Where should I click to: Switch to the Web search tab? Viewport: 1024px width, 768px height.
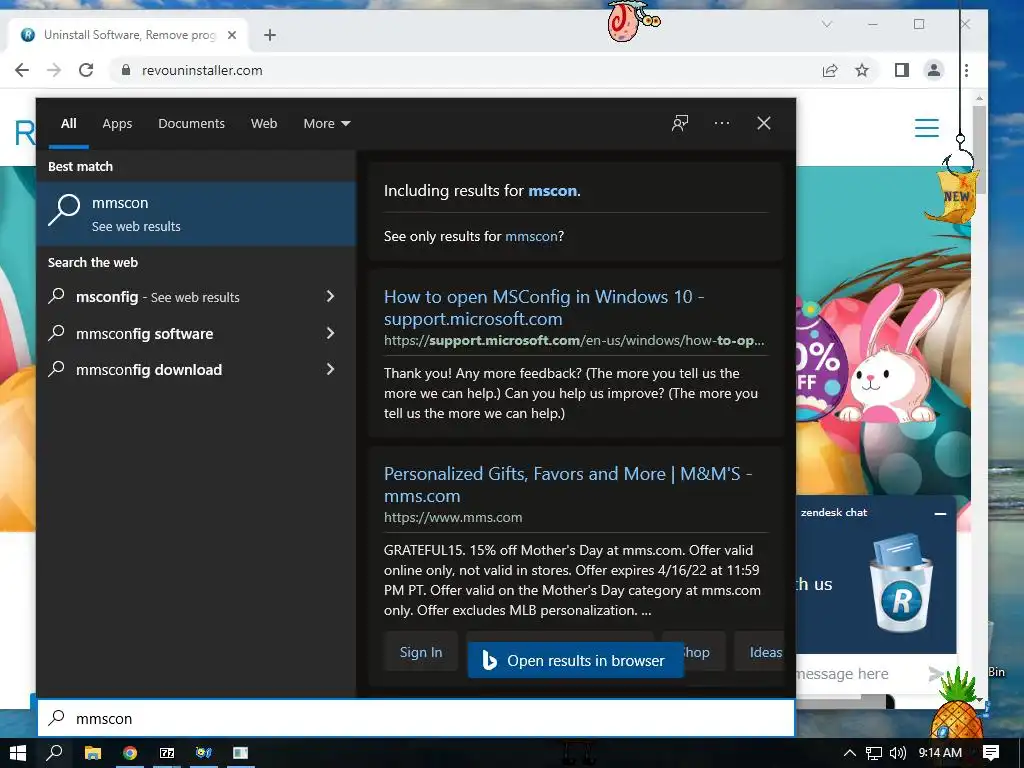(x=264, y=123)
